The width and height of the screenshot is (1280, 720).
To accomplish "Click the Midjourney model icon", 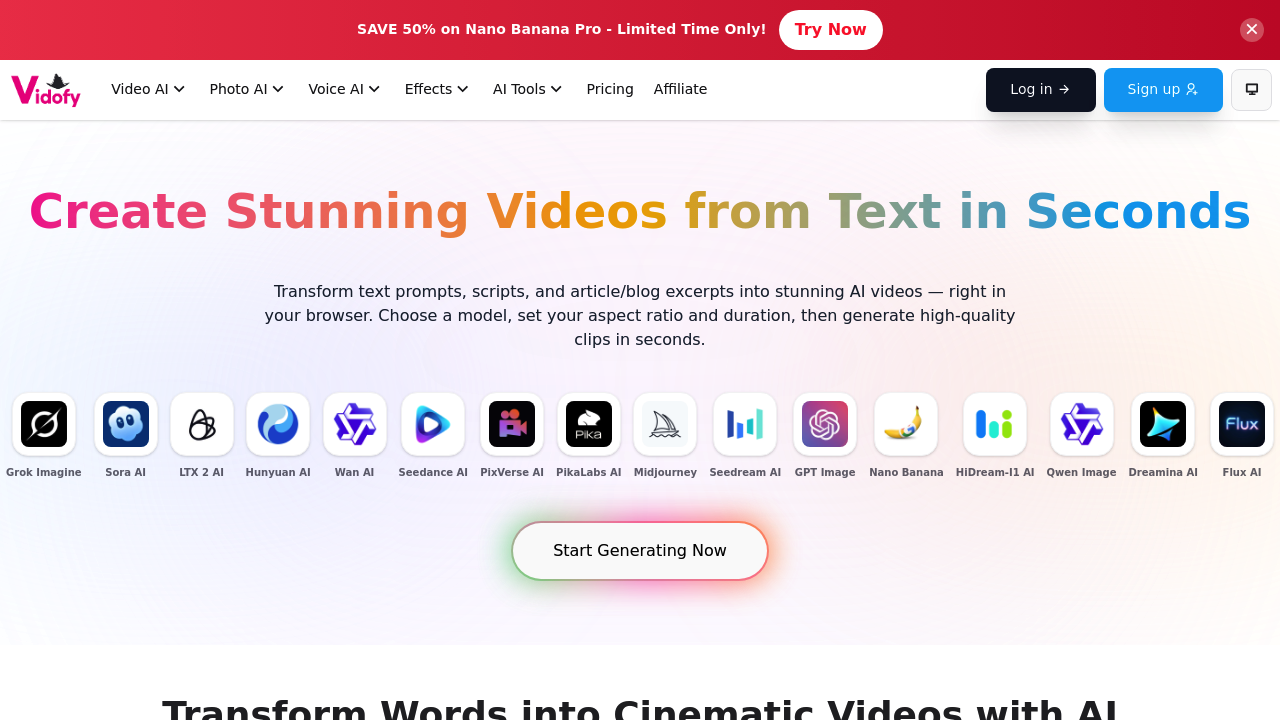I will coord(665,424).
